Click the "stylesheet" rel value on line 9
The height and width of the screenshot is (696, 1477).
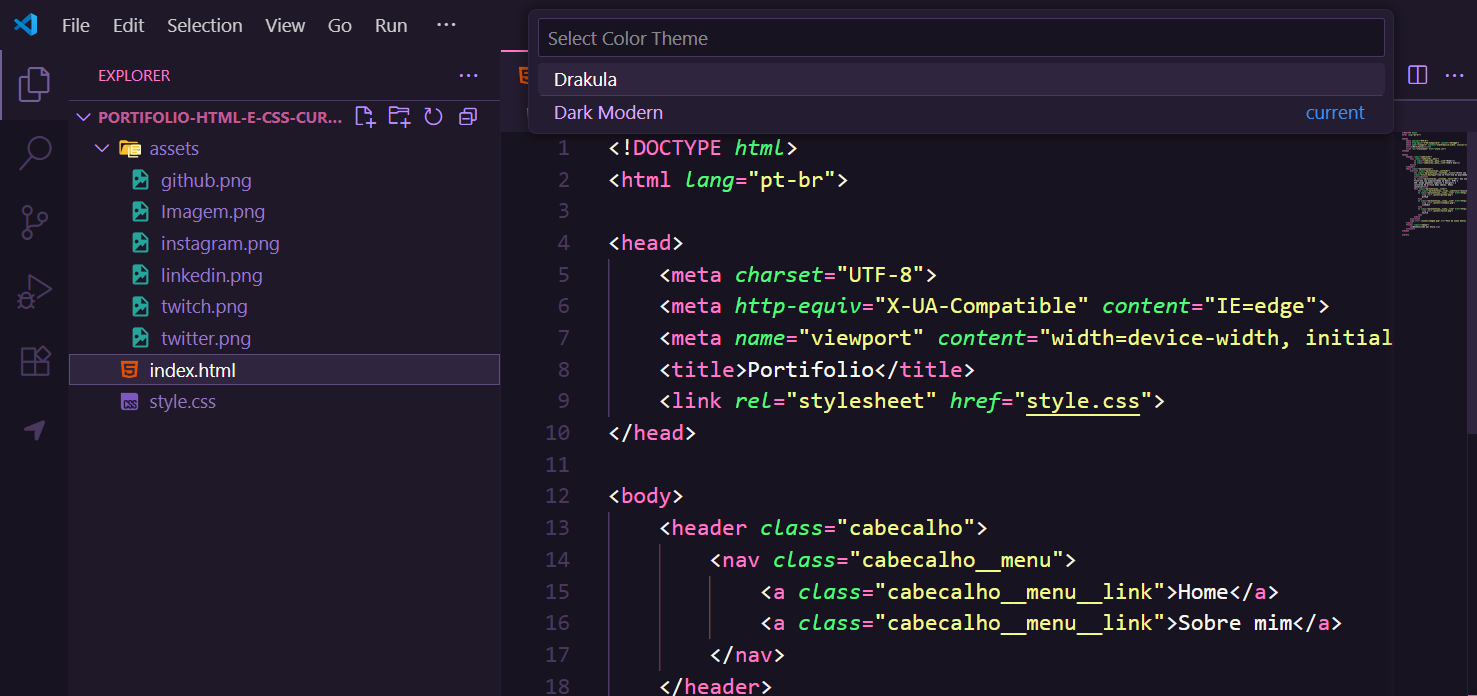click(x=861, y=401)
